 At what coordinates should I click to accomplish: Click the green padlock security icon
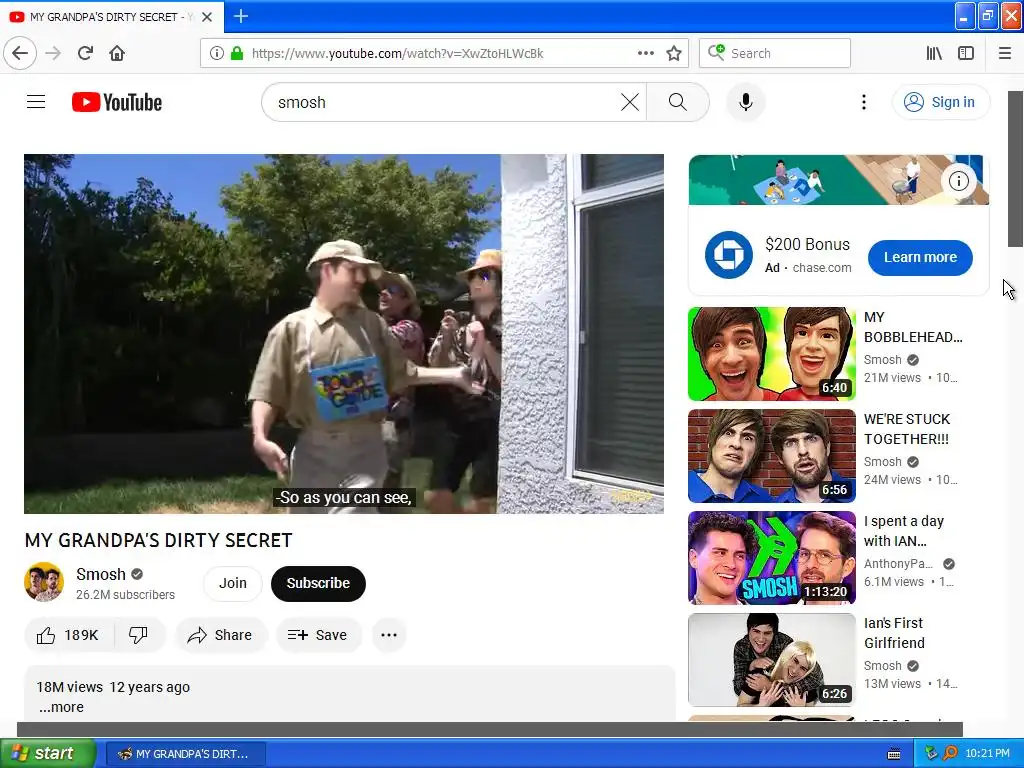point(237,53)
